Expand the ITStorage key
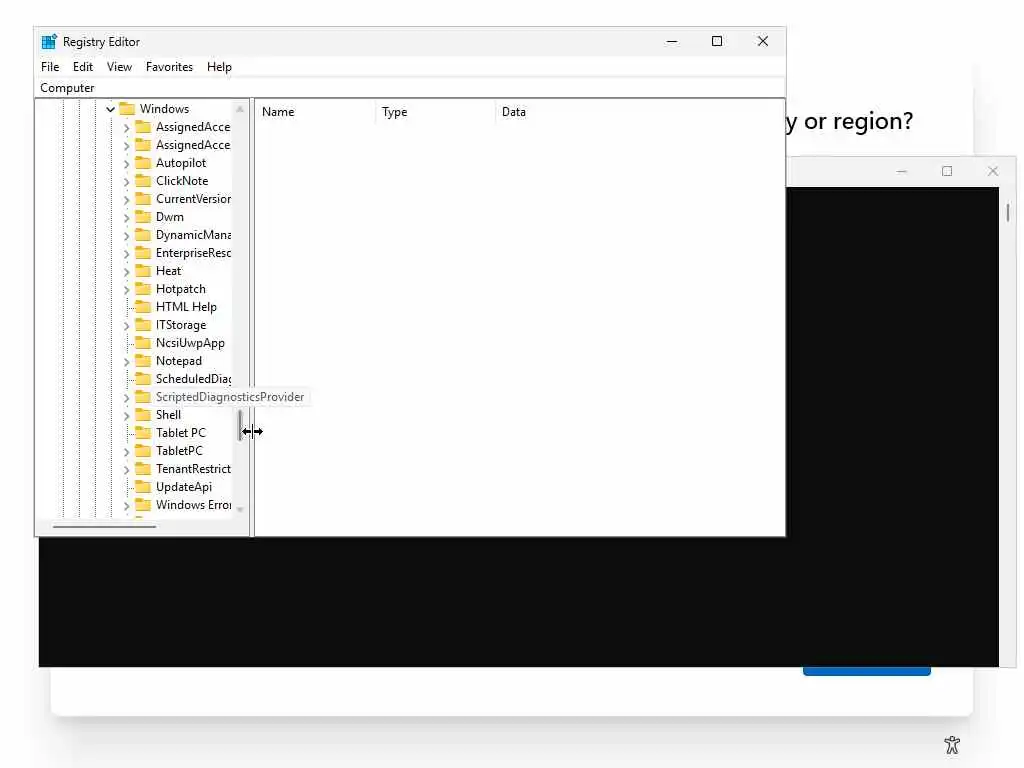The image size is (1024, 768). 127,325
